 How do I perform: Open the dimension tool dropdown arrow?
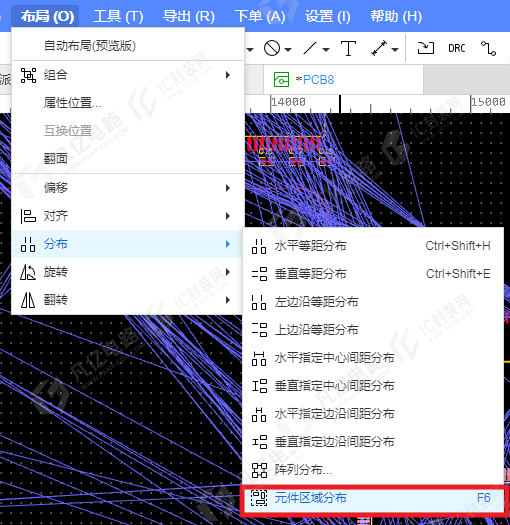pos(395,50)
